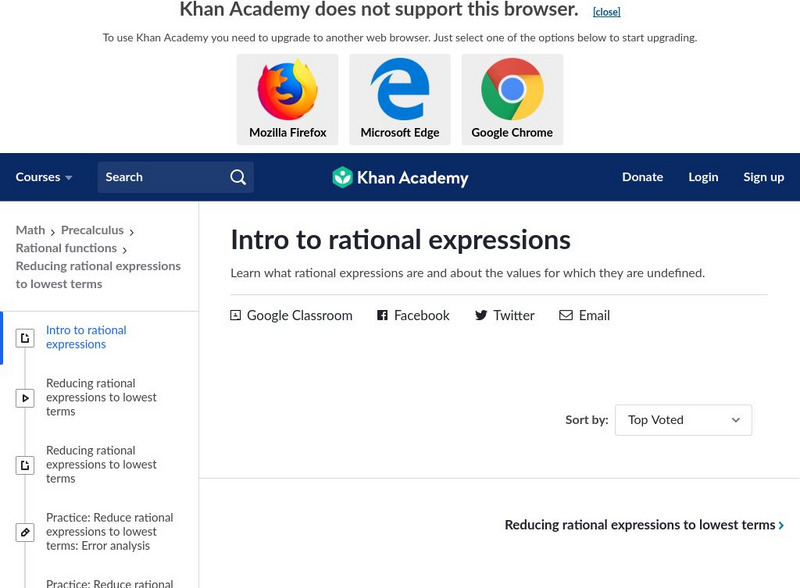Close the unsupported browser banner
This screenshot has height=588, width=800.
tap(606, 12)
